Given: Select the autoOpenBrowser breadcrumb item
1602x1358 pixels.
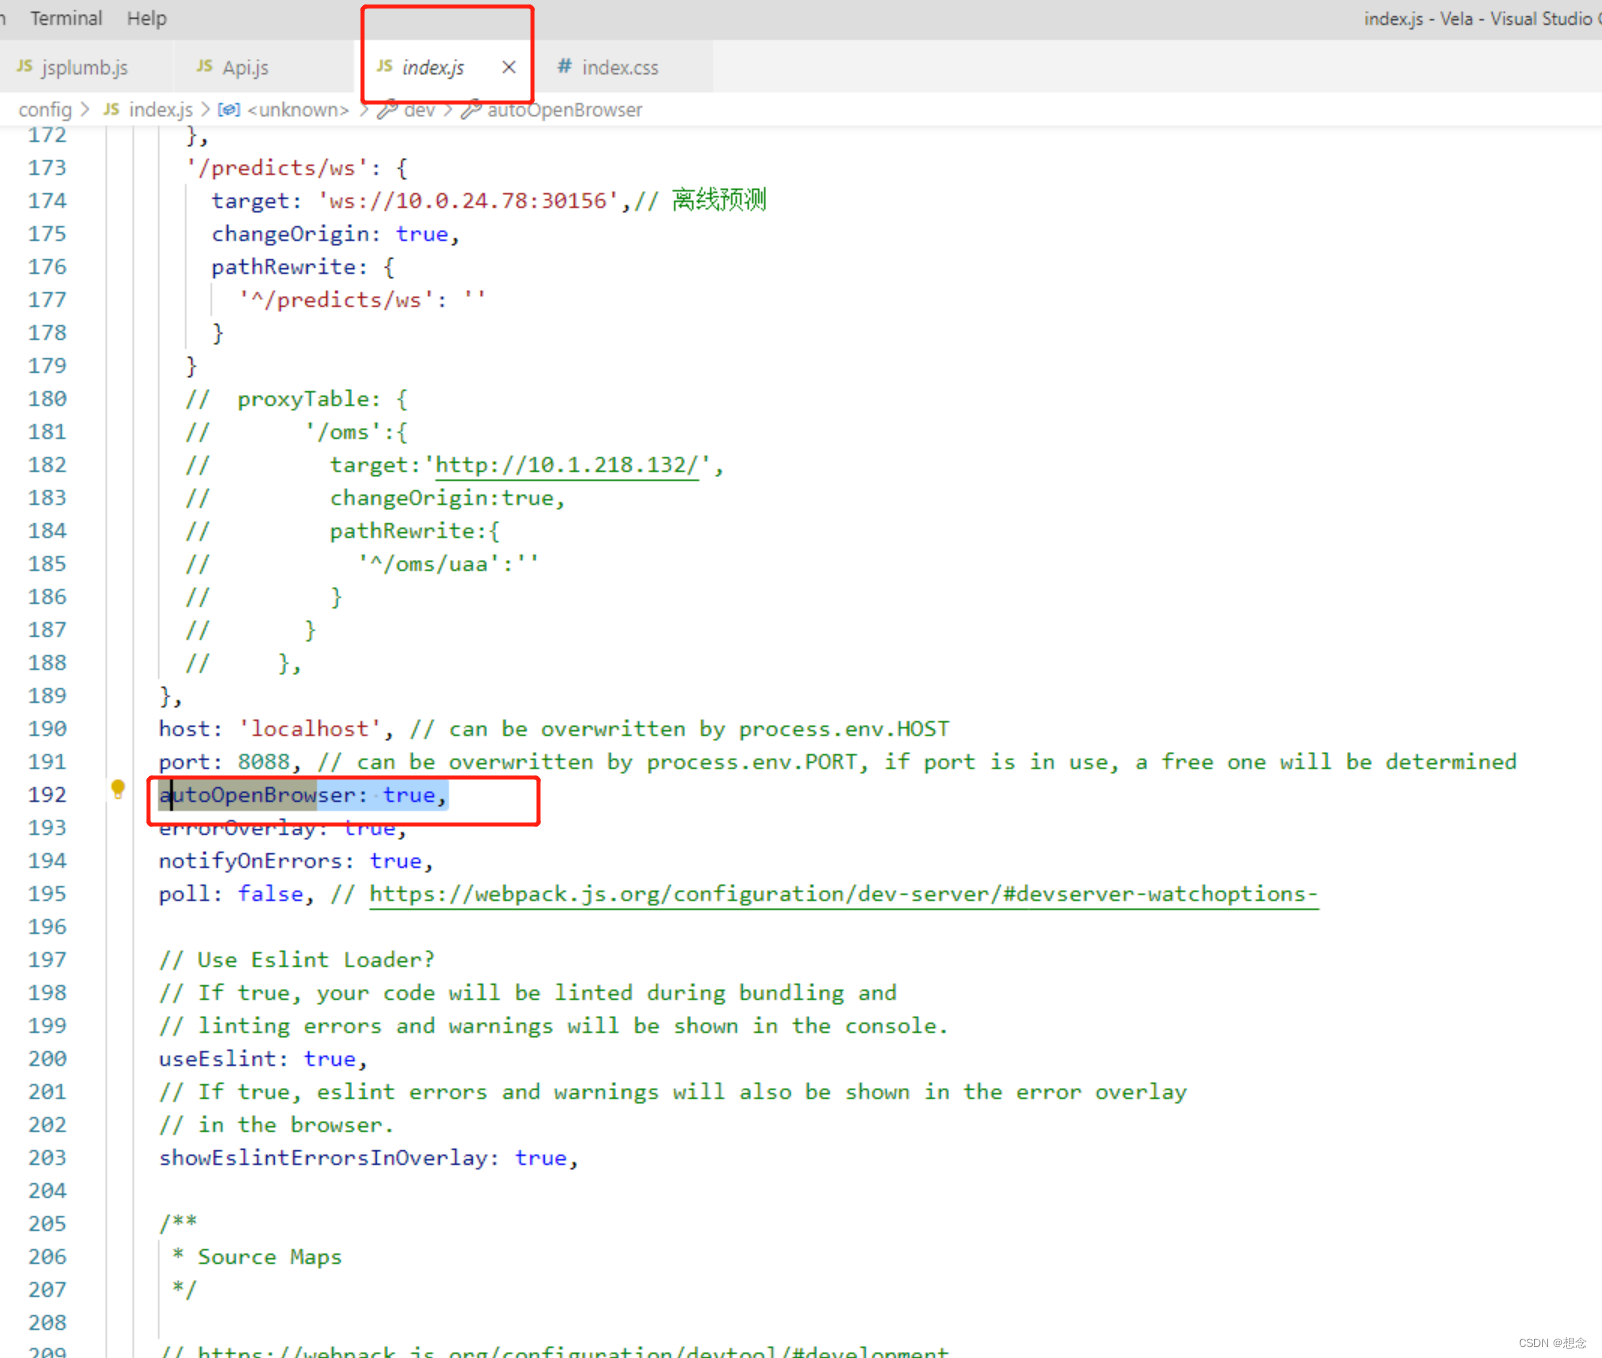Looking at the screenshot, I should (x=564, y=109).
